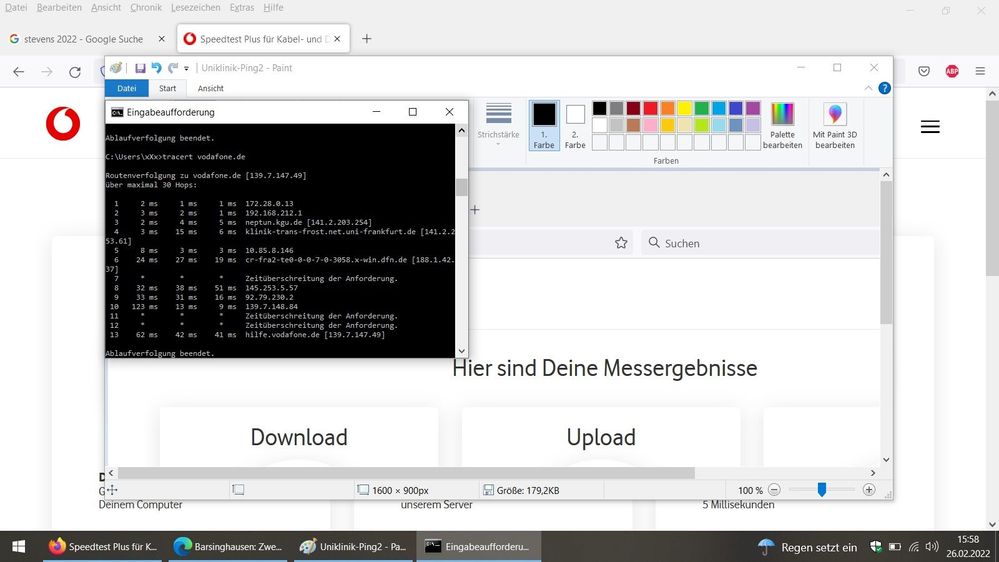Pick the green swatch in the top row
Viewport: 999px width, 562px height.
click(x=701, y=108)
